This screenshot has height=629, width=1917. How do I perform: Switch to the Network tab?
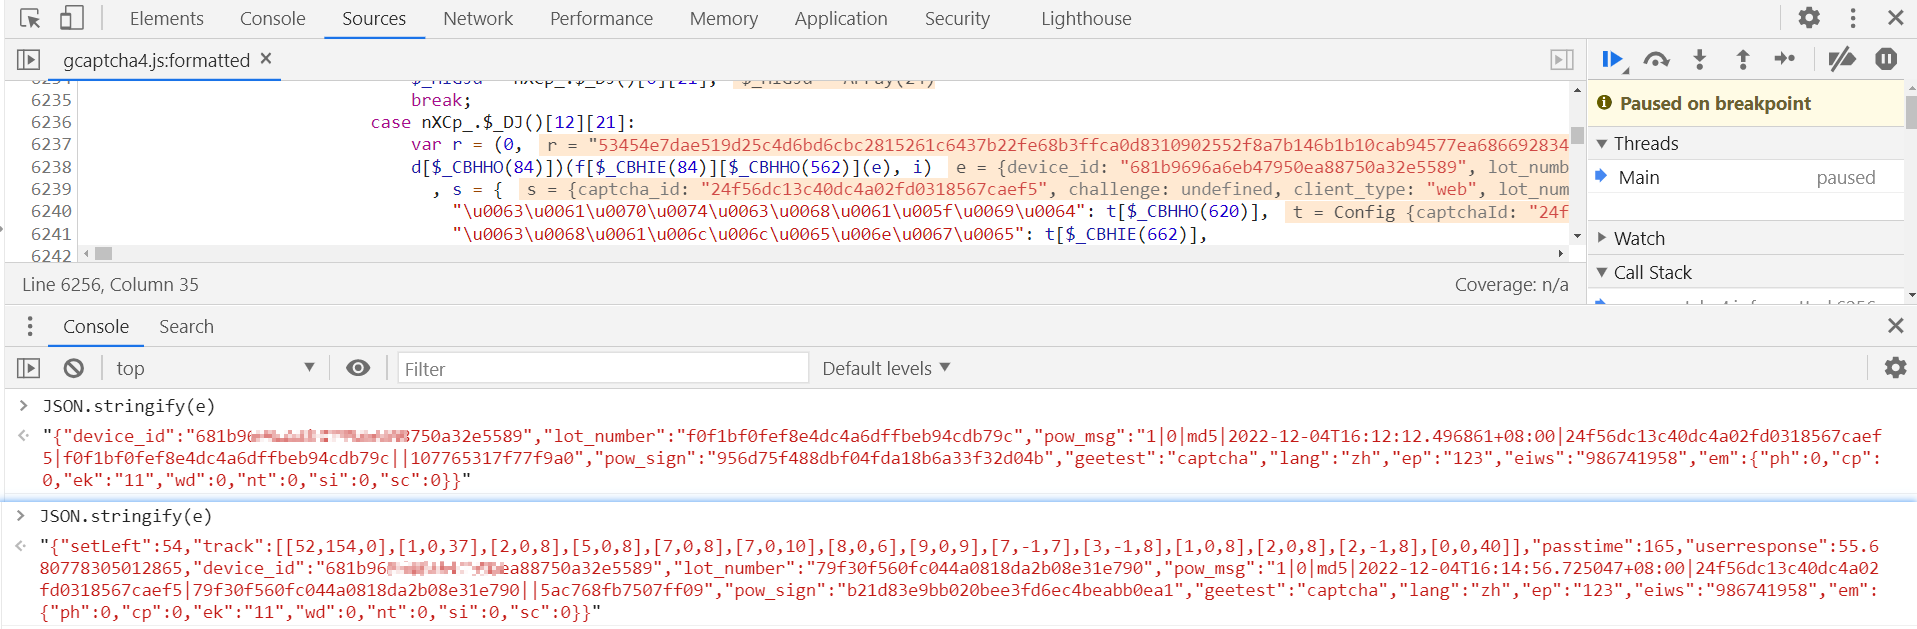478,18
